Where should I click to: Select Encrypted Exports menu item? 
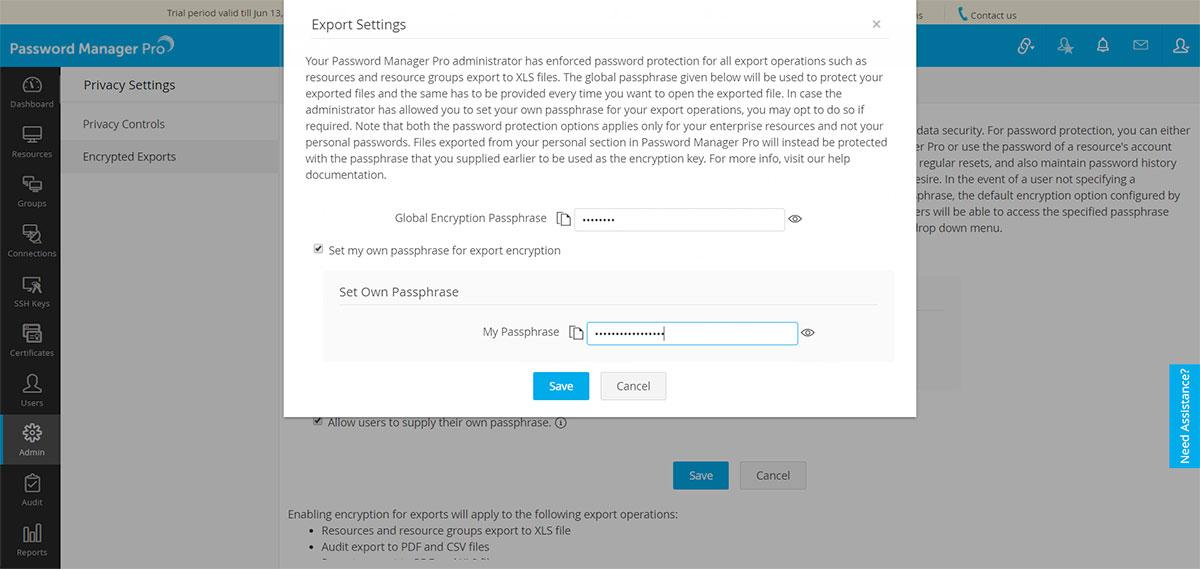(x=129, y=157)
